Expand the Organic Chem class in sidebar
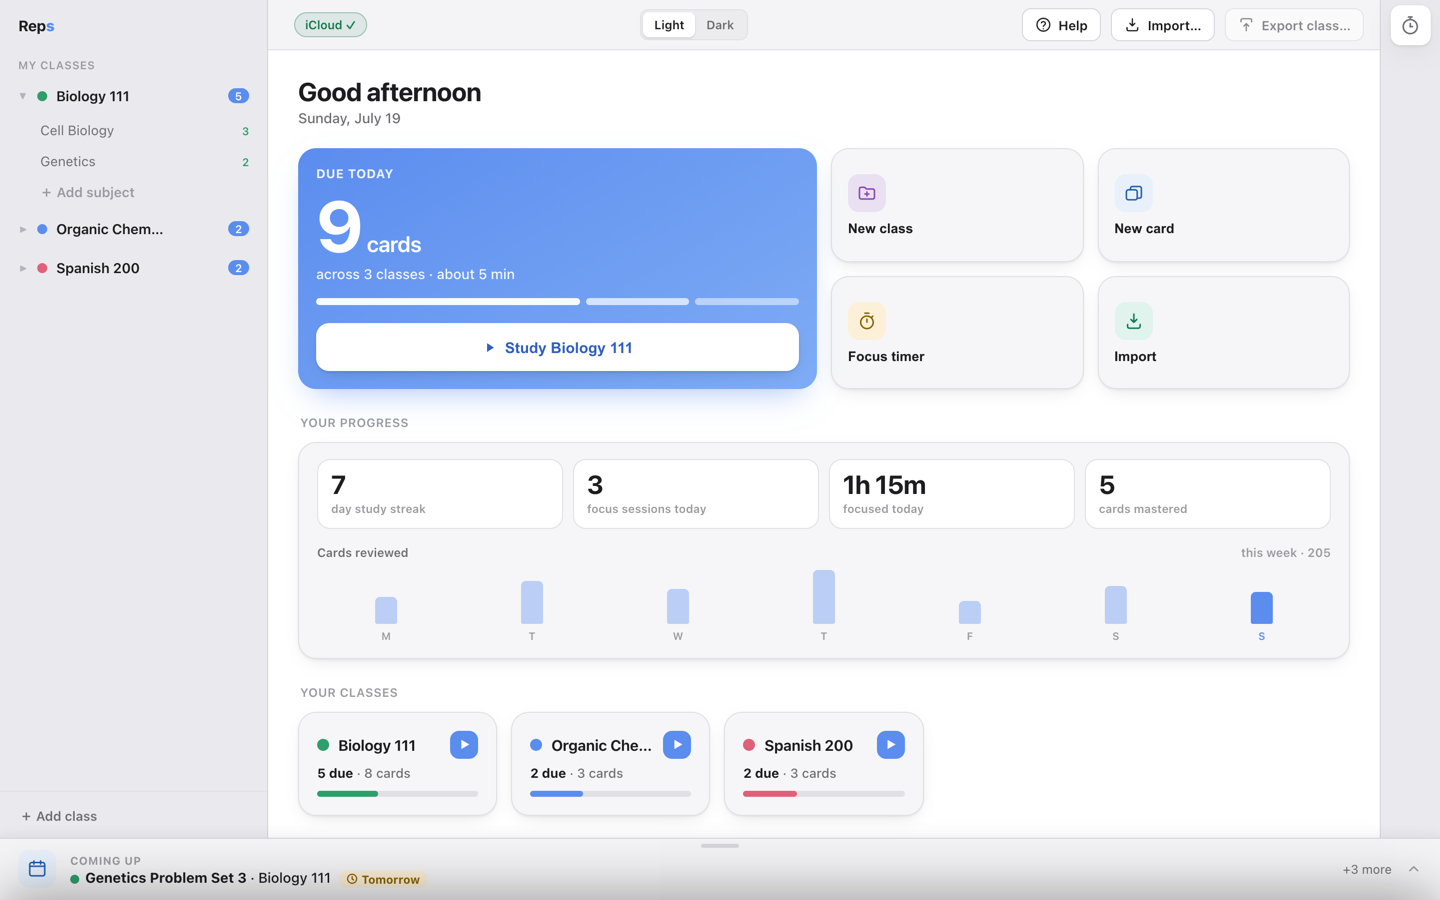This screenshot has height=900, width=1440. [x=22, y=229]
